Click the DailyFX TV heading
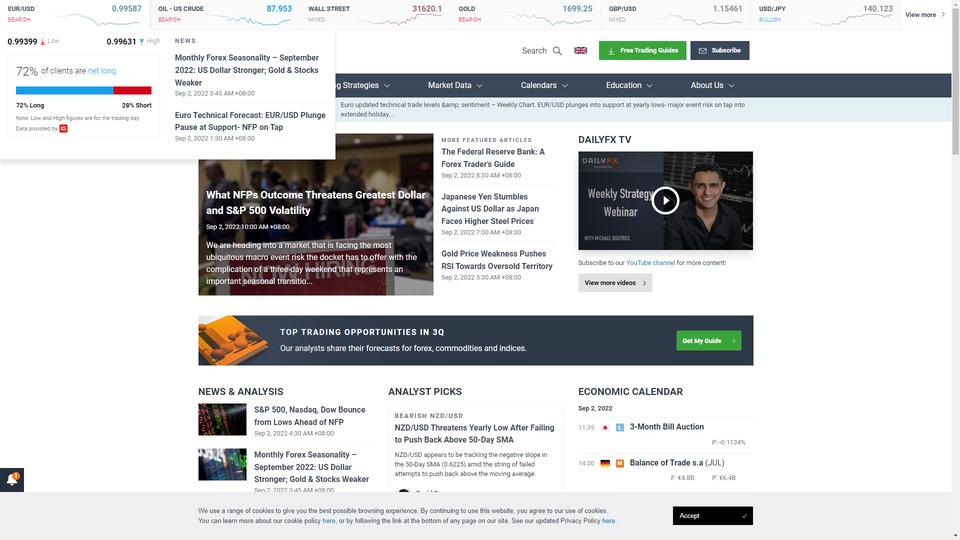960x540 pixels. coord(604,140)
